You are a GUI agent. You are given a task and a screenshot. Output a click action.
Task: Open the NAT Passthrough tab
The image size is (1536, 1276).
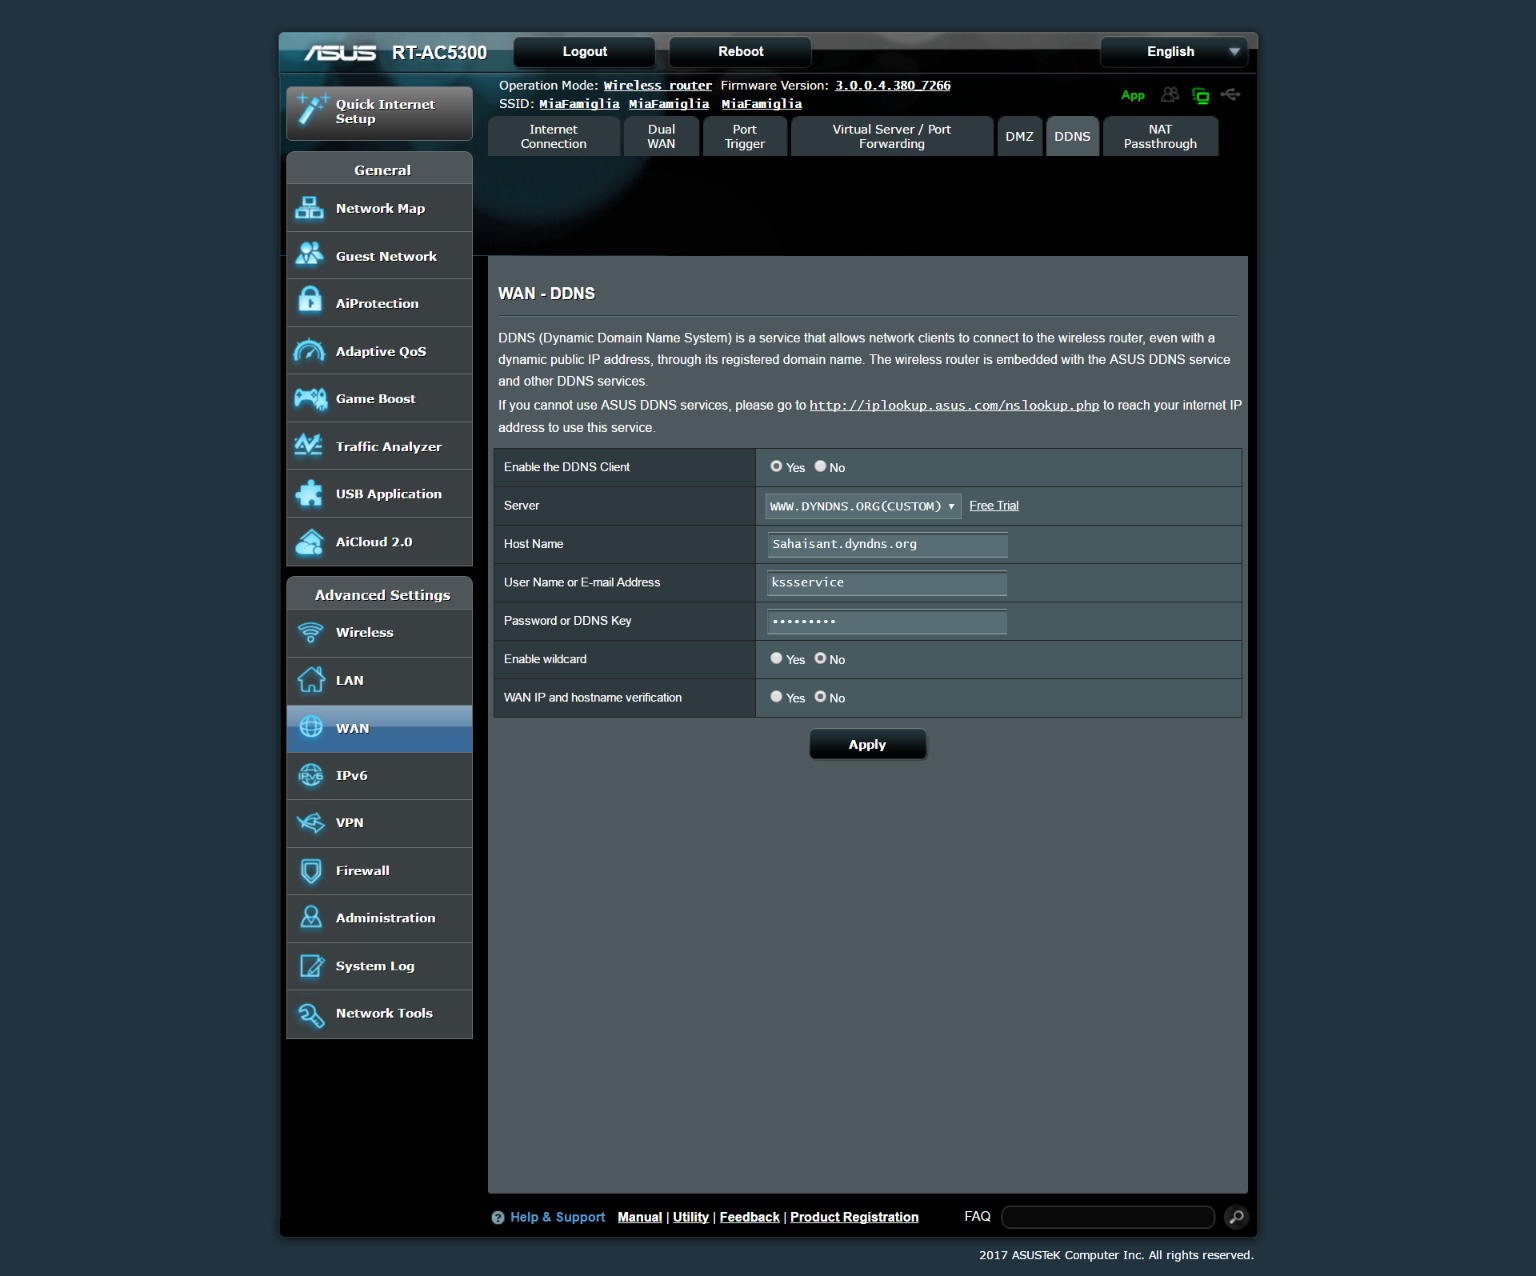[1160, 137]
